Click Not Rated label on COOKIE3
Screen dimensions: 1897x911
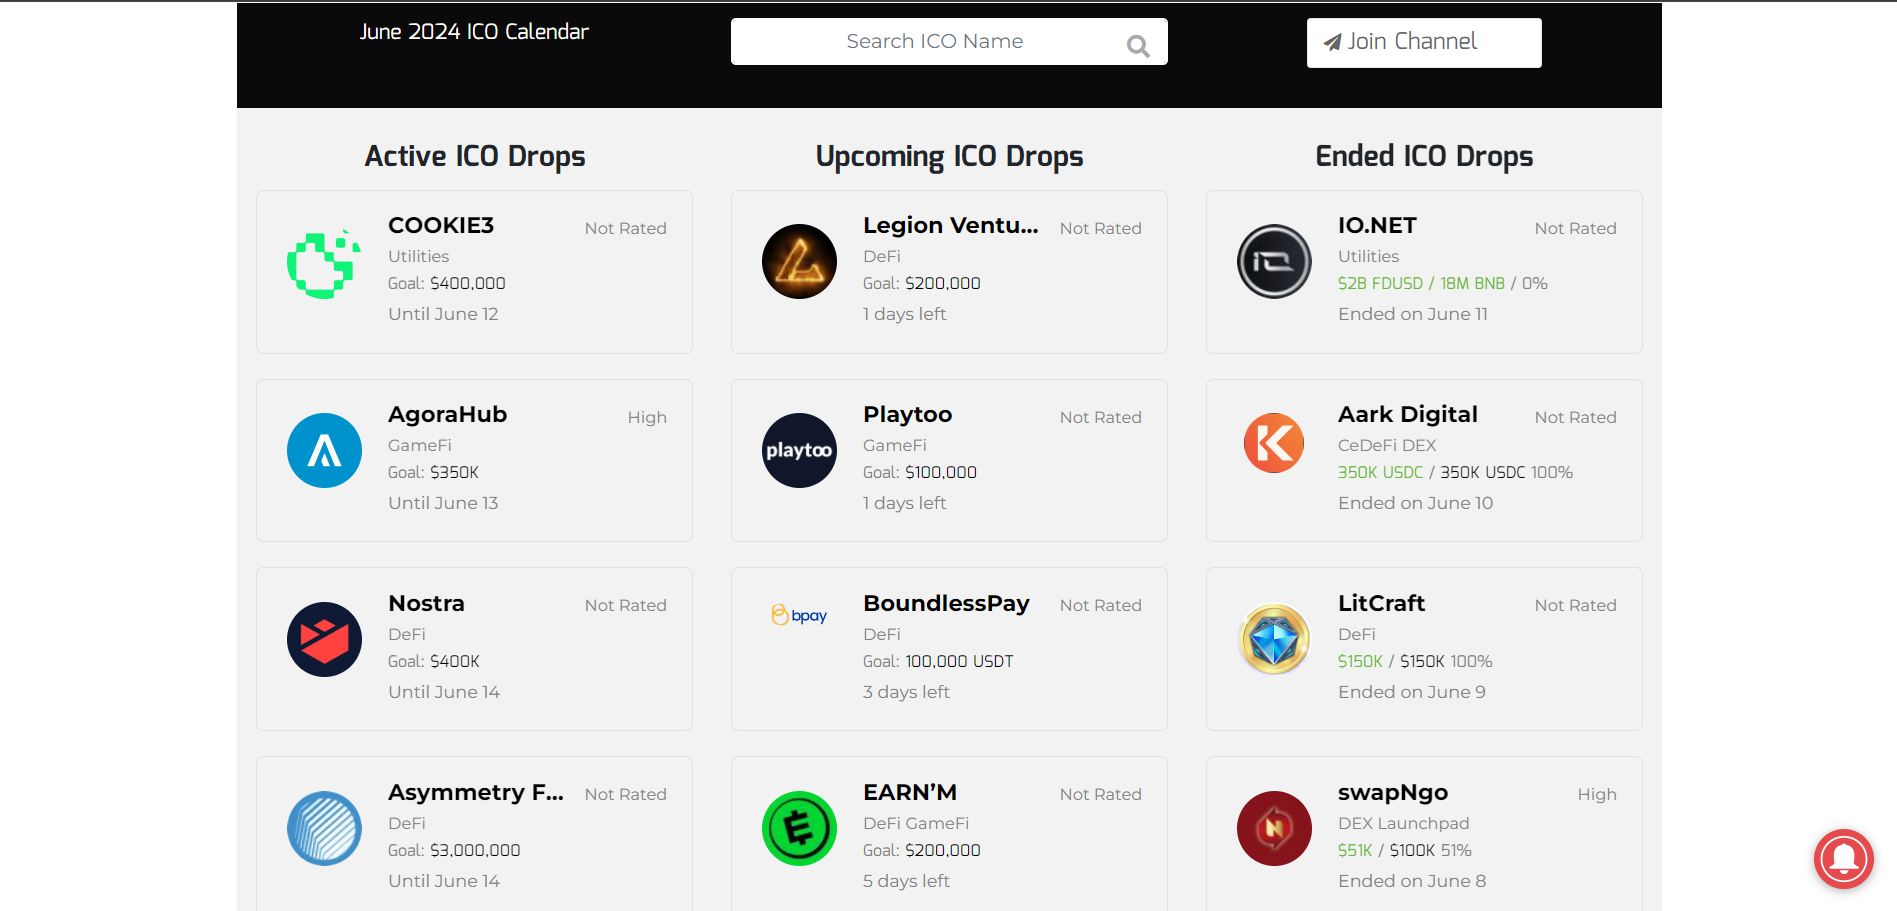pyautogui.click(x=626, y=228)
